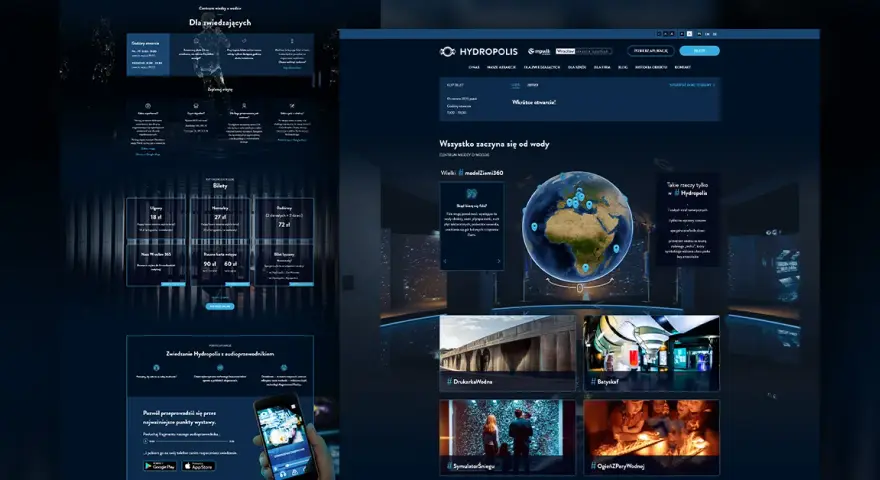Image resolution: width=880 pixels, height=480 pixels.
Task: Open the Kontakt menu item
Action: [682, 67]
